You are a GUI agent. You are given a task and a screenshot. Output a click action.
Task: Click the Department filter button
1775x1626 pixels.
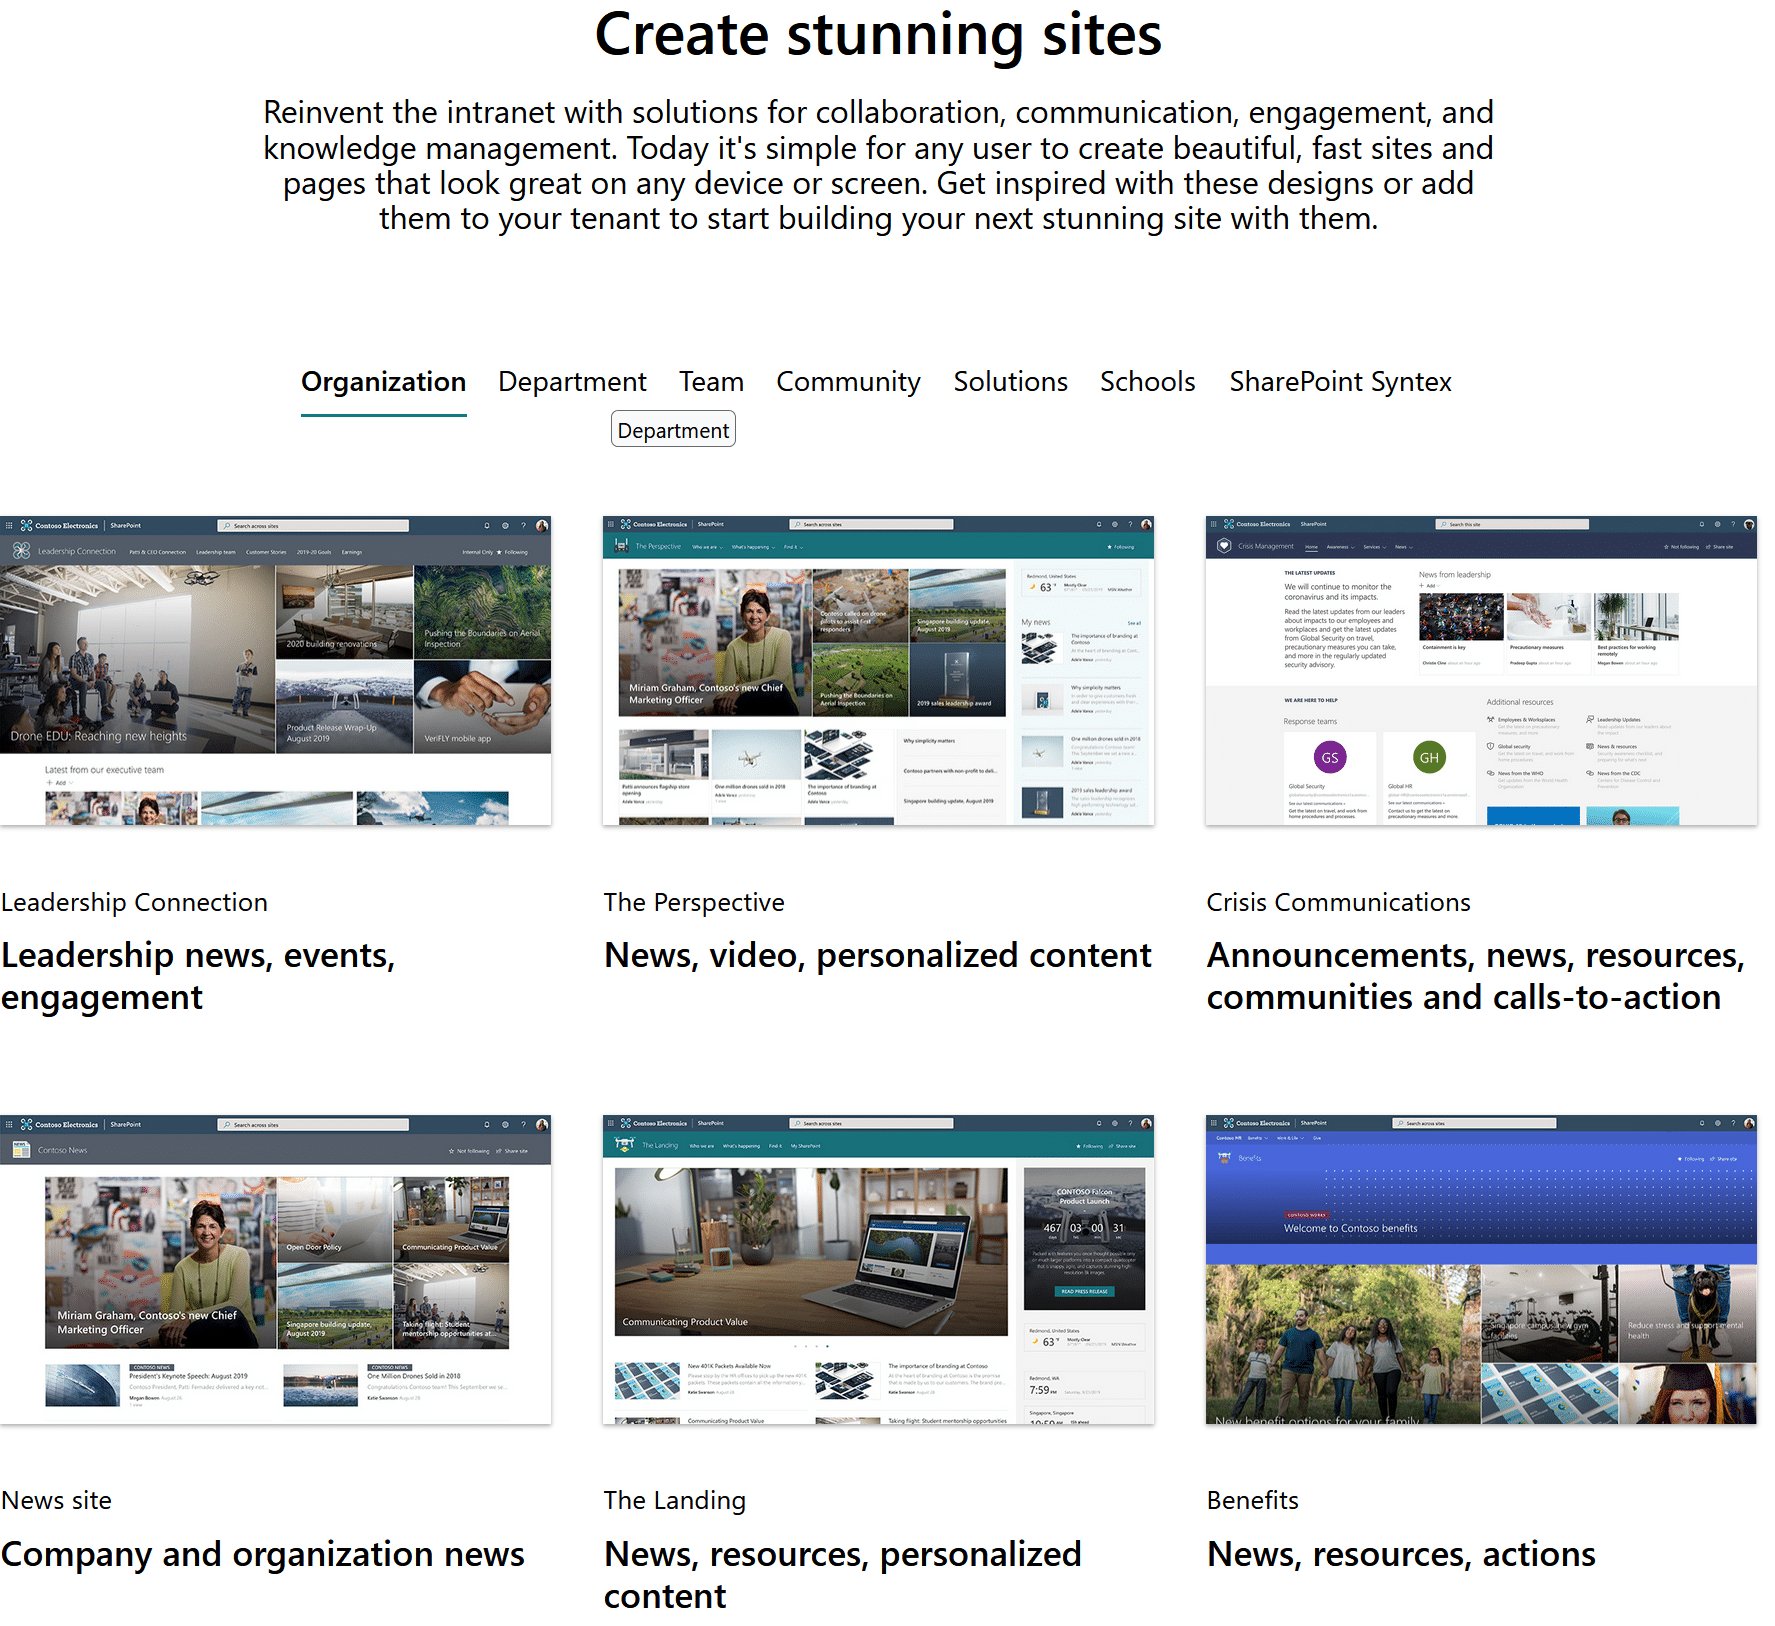tap(672, 429)
